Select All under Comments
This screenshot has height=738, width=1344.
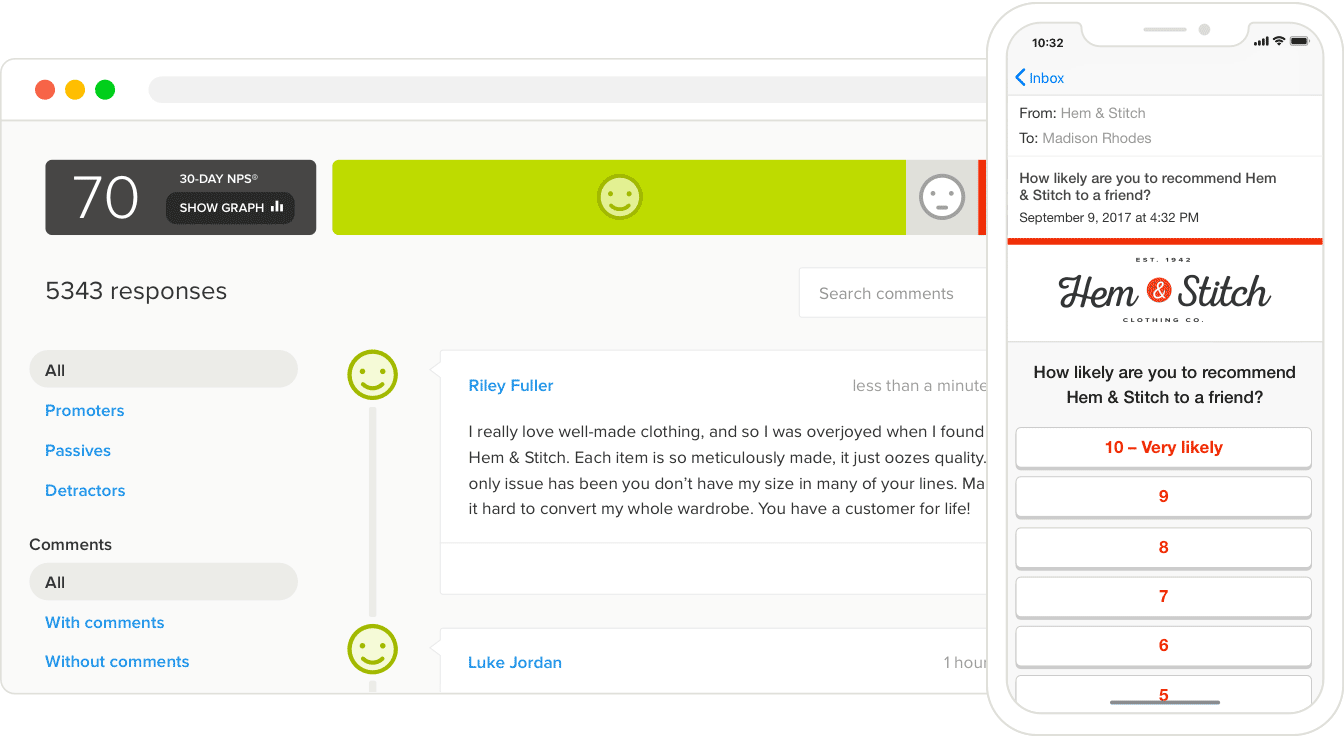[164, 581]
